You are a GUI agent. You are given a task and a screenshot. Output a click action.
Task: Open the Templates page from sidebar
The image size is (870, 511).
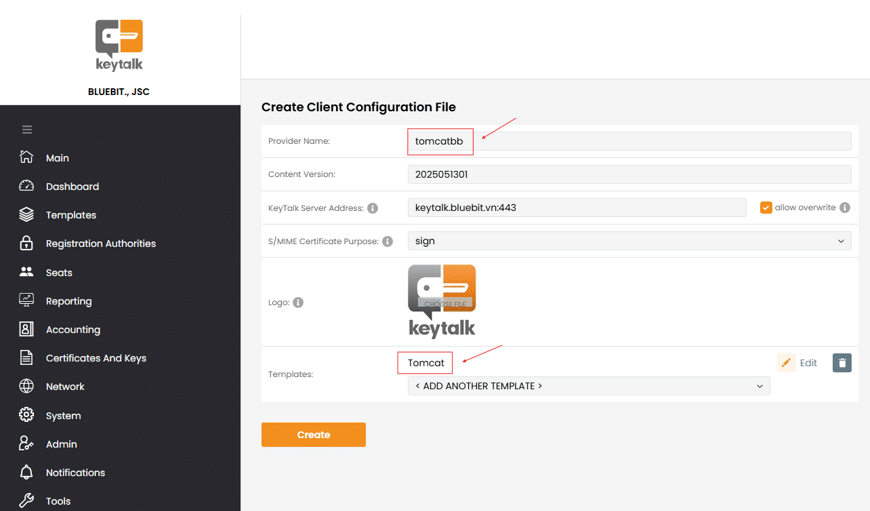pyautogui.click(x=70, y=215)
